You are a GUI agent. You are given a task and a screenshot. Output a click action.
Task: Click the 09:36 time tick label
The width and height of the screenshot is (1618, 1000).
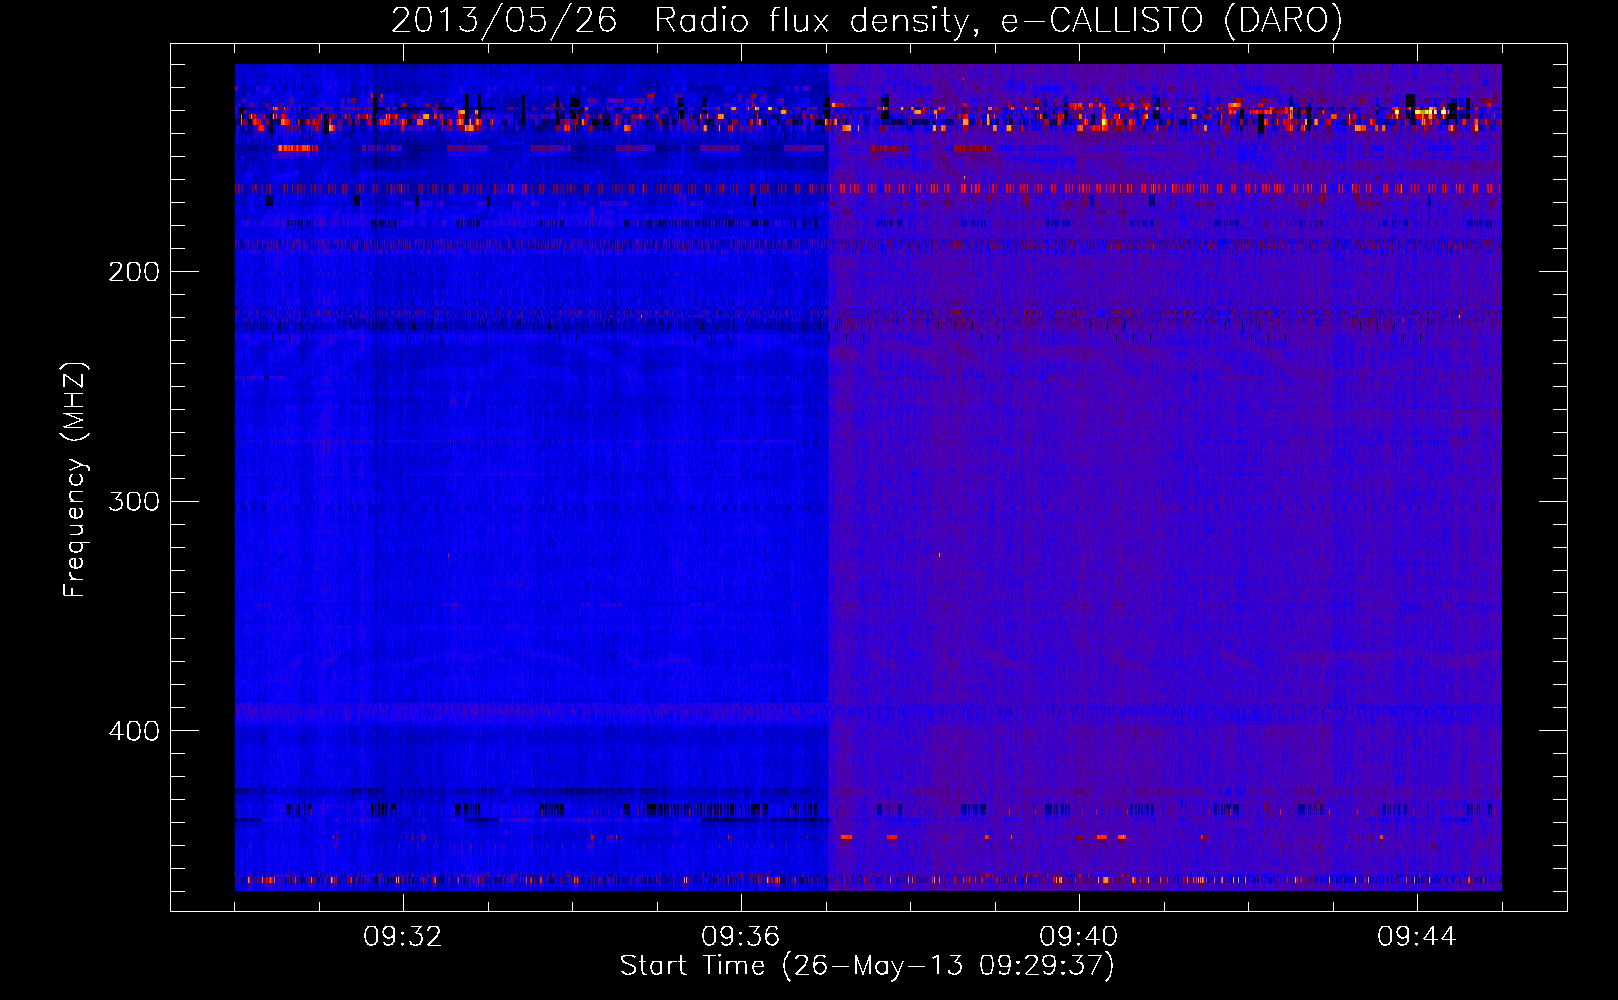pyautogui.click(x=741, y=937)
